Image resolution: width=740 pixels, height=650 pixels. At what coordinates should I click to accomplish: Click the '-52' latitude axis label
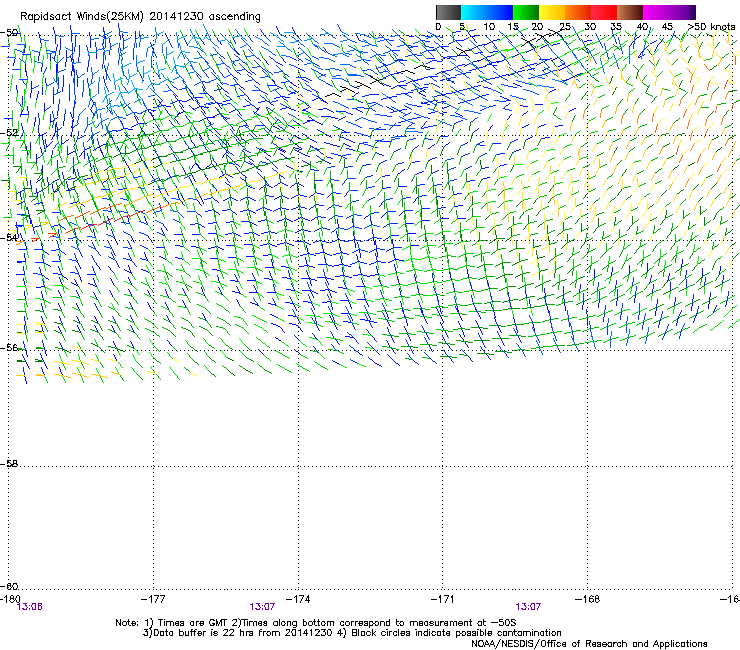tap(9, 133)
